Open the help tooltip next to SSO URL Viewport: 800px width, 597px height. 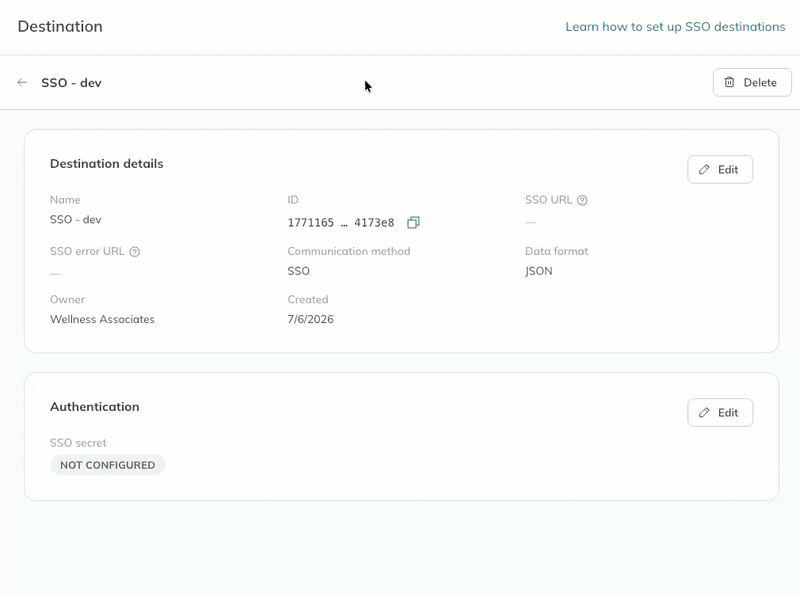pos(582,201)
